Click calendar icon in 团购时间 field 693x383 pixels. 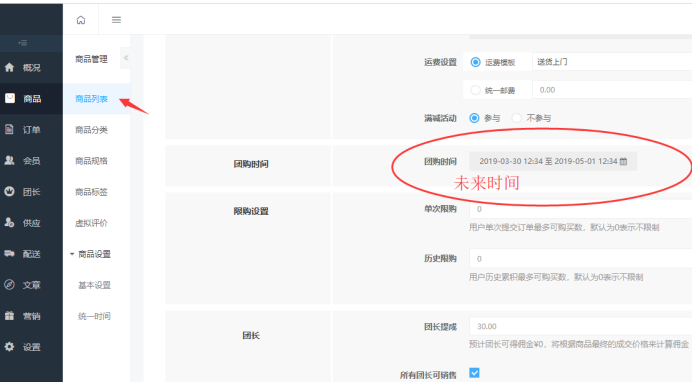pos(623,161)
